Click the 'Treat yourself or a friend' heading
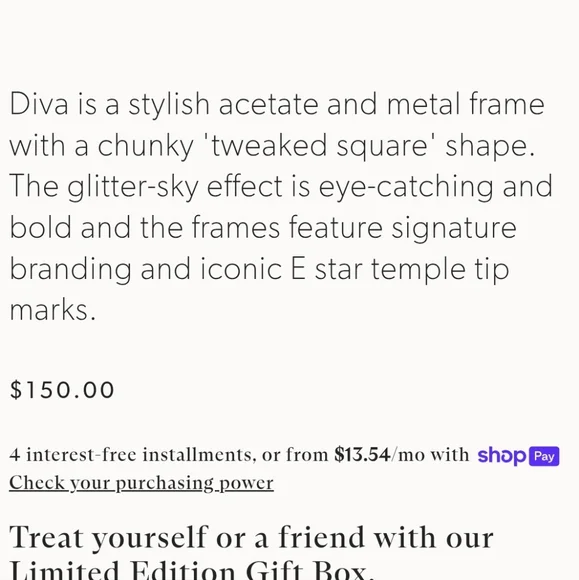579x580 pixels. tap(251, 537)
